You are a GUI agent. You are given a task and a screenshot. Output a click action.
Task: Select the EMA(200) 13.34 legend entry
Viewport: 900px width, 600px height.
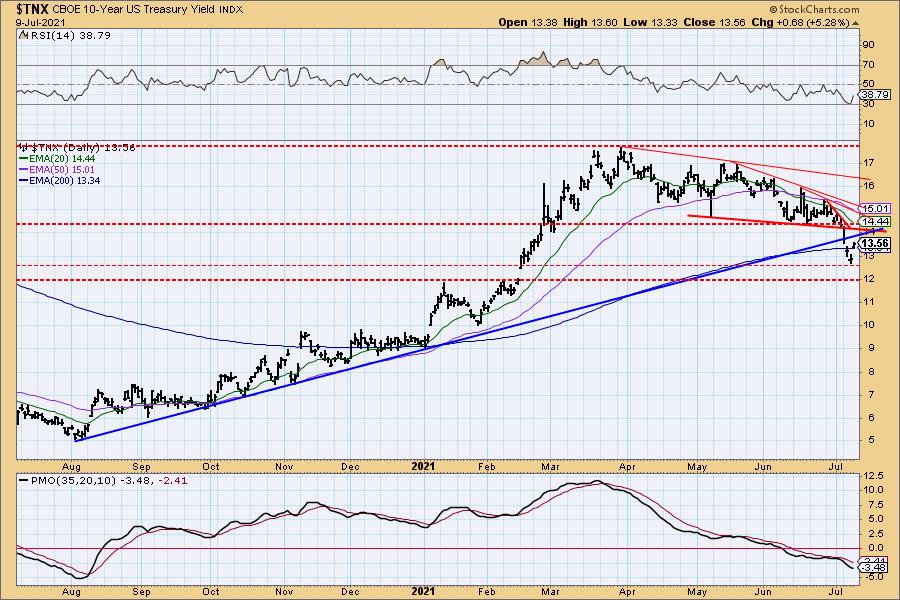tap(60, 180)
